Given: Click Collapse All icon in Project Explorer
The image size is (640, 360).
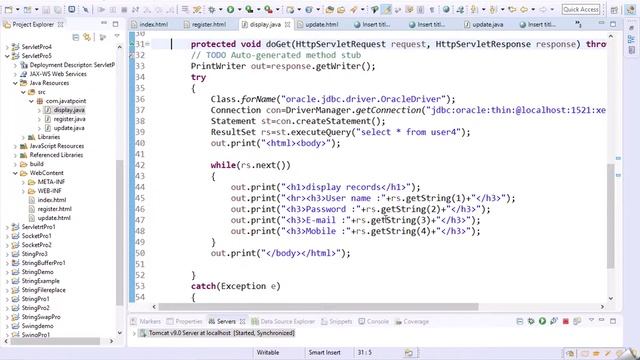Looking at the screenshot, I should (76, 38).
